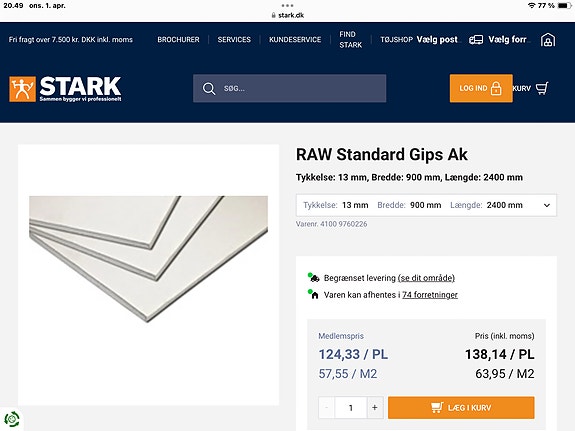Add product with LÆG I KURV button

pyautogui.click(x=461, y=408)
